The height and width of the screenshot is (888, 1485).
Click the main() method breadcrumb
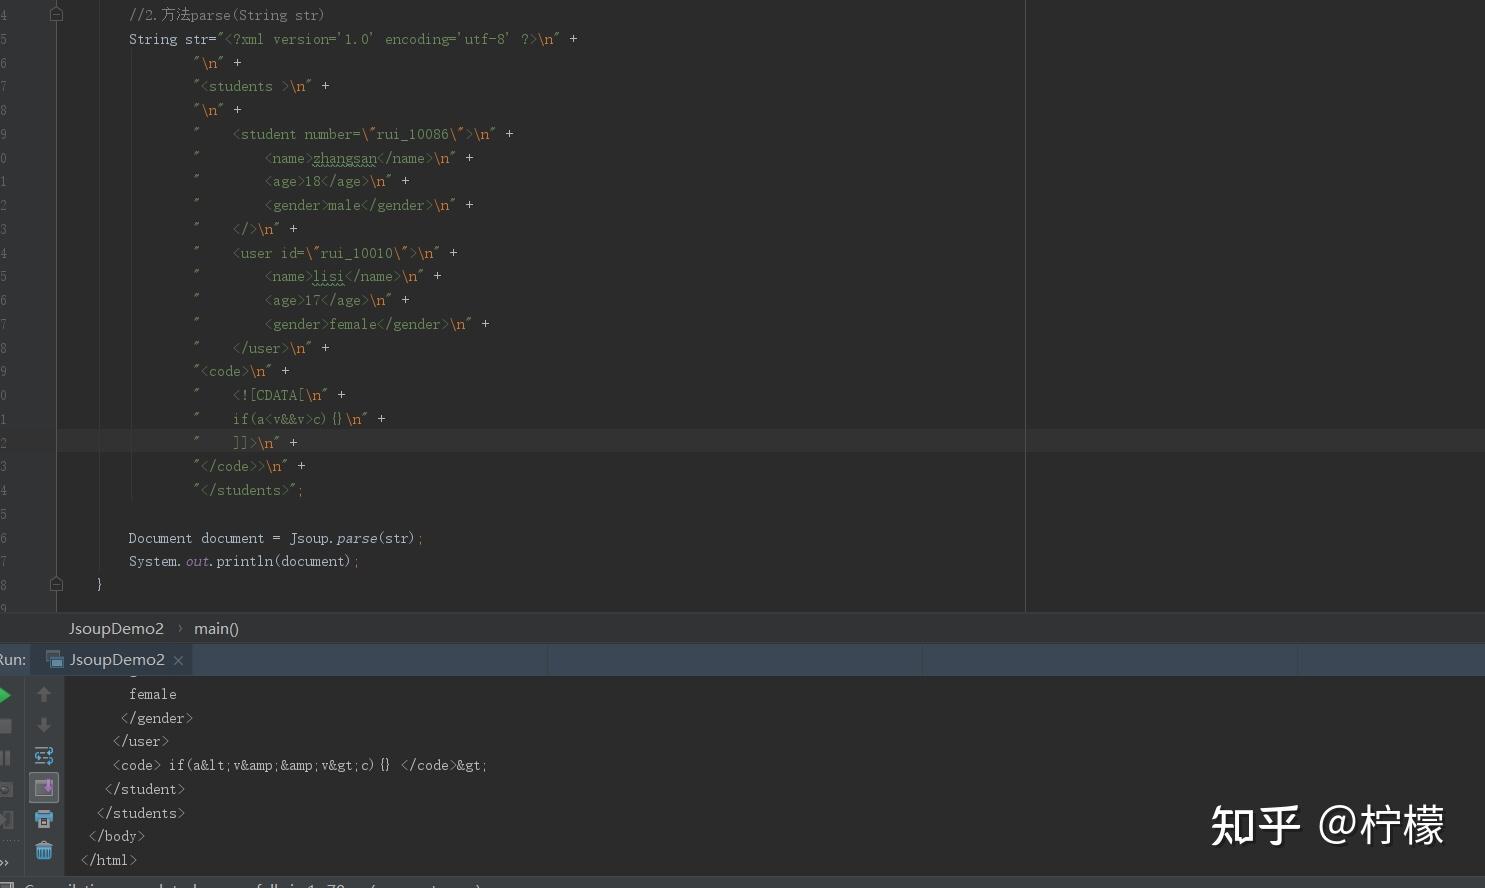point(216,629)
